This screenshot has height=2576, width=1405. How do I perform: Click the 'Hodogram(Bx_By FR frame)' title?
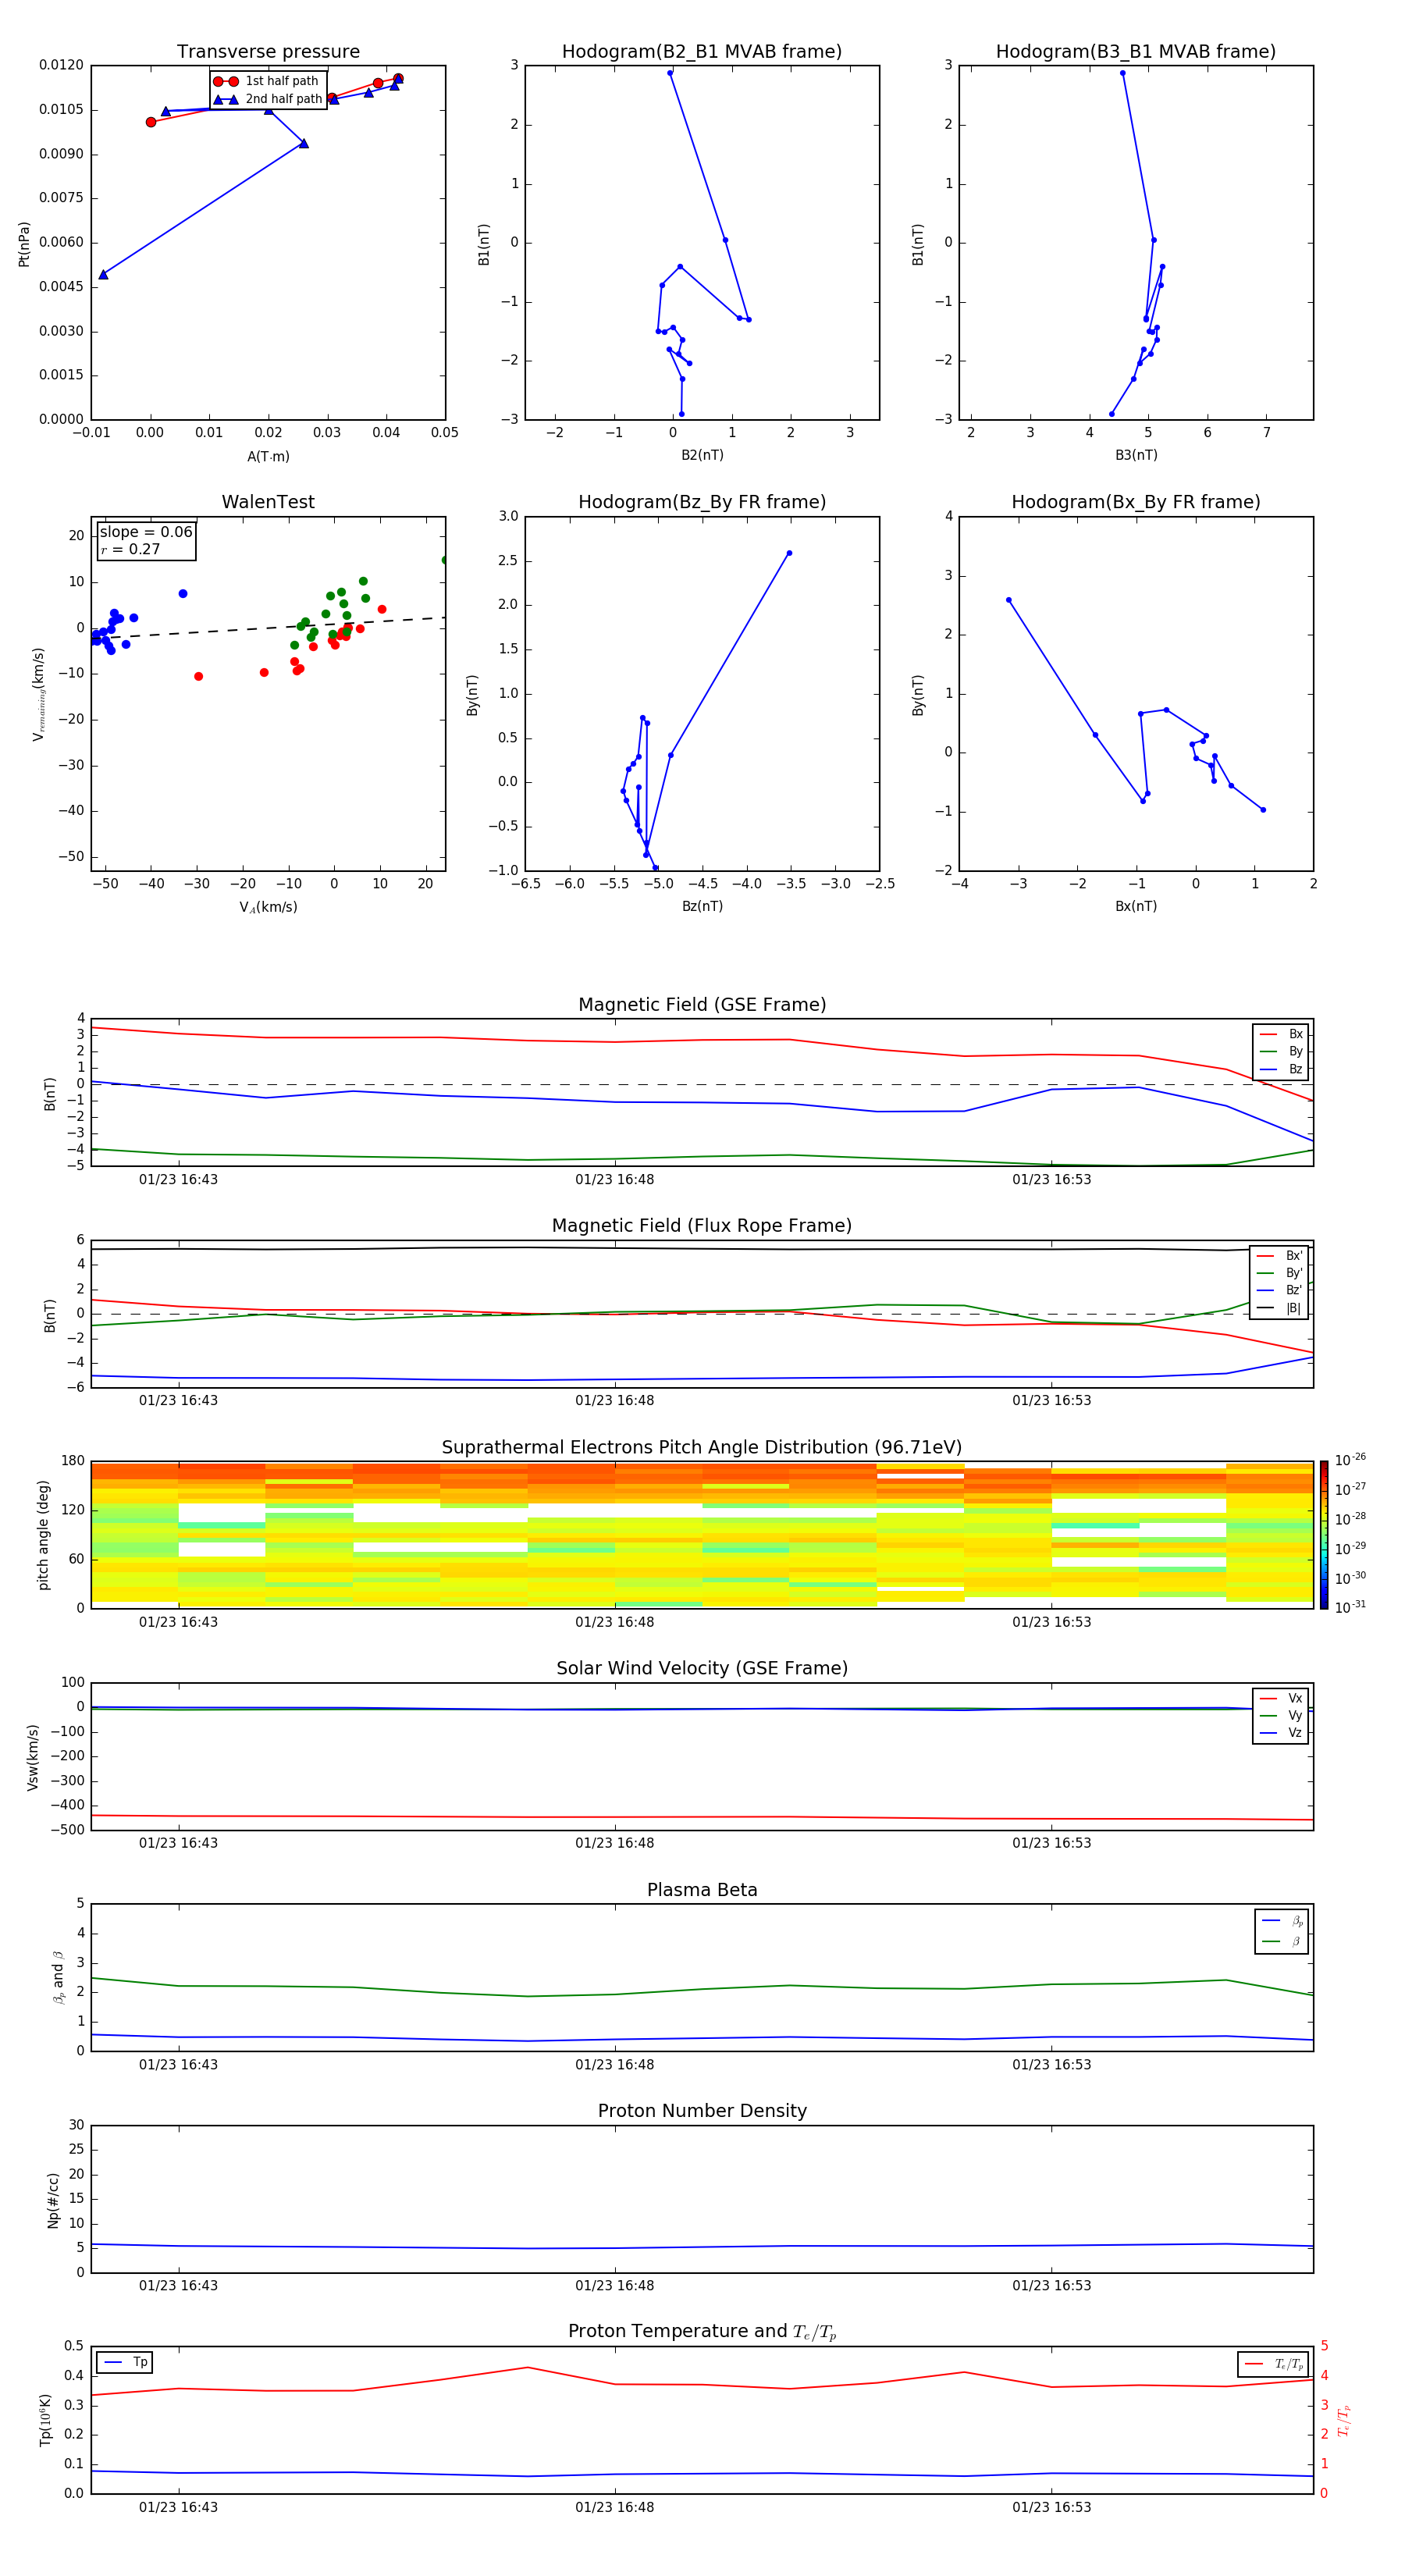pyautogui.click(x=1136, y=502)
